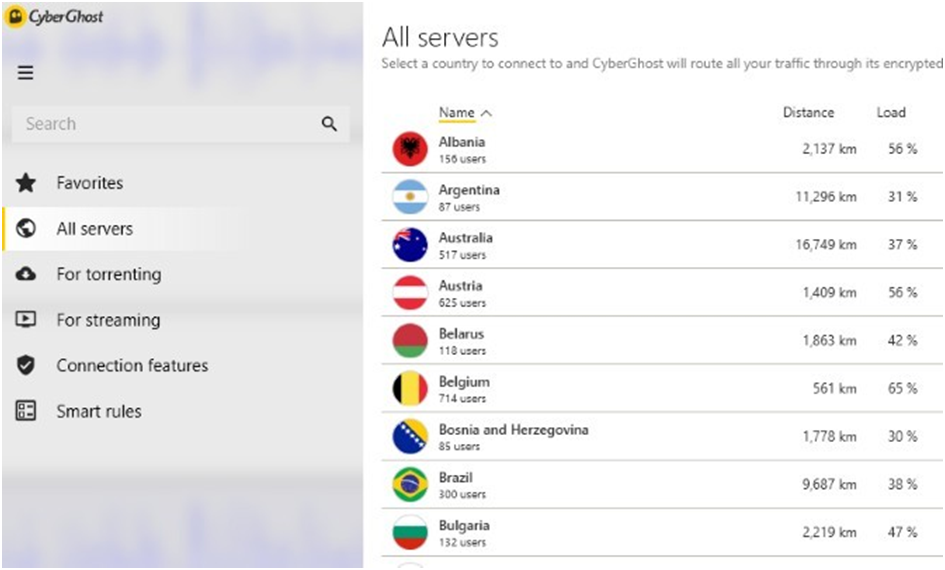
Task: Sort the list by Load column
Action: [x=891, y=113]
